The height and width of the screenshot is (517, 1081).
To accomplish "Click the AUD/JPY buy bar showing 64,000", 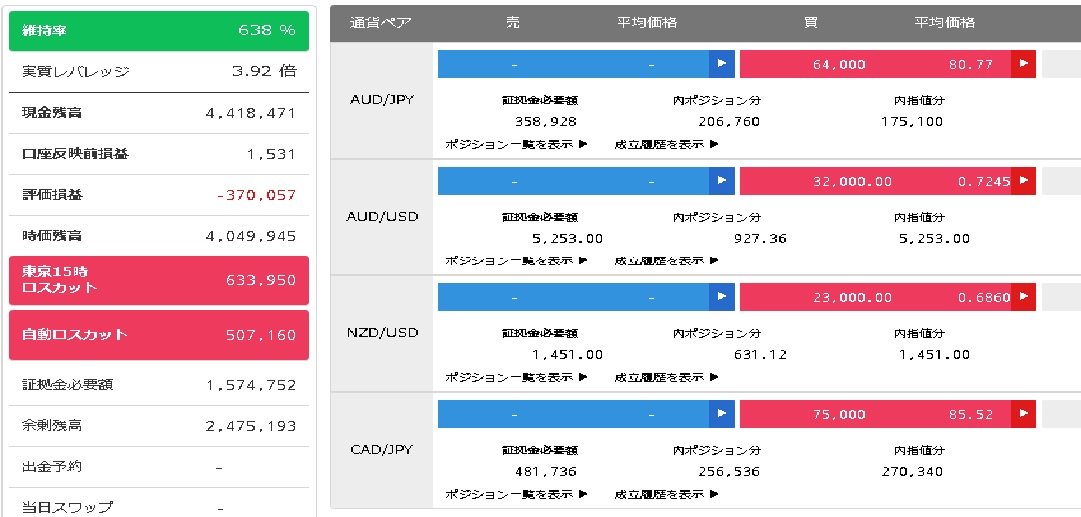I will pos(874,64).
